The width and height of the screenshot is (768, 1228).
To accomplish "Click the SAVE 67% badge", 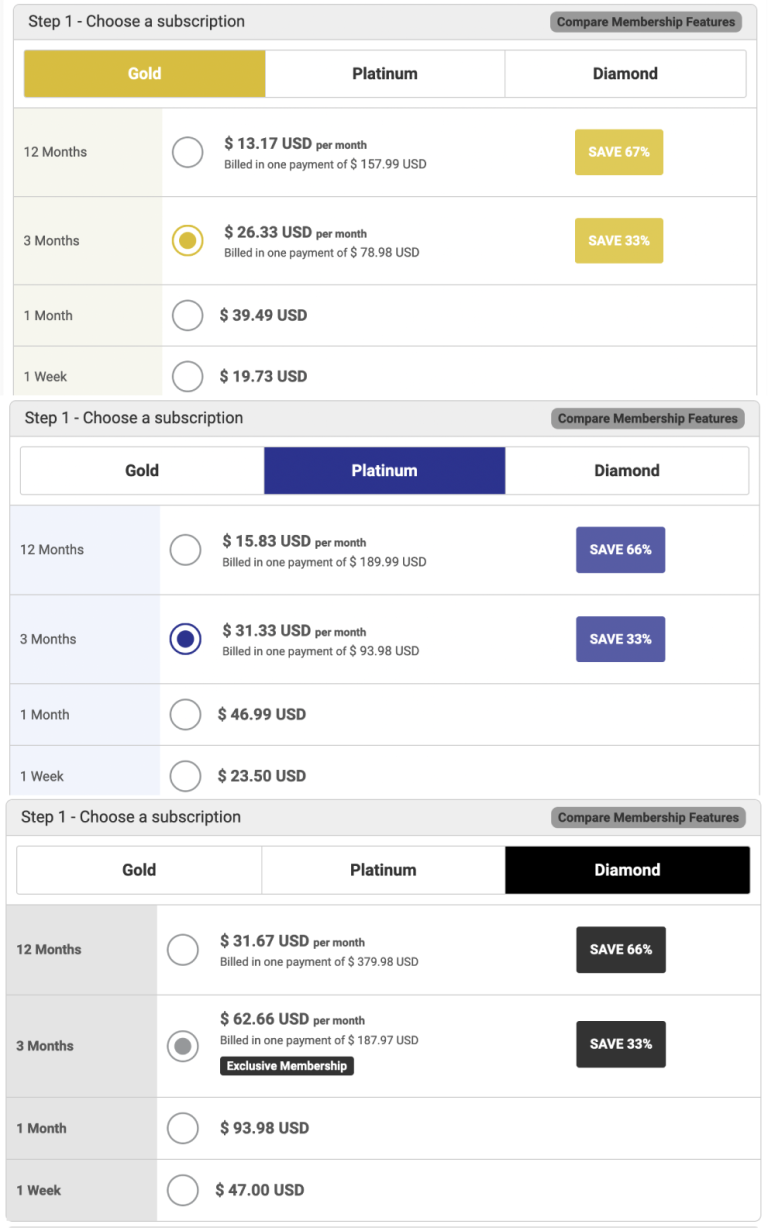I will pos(619,152).
